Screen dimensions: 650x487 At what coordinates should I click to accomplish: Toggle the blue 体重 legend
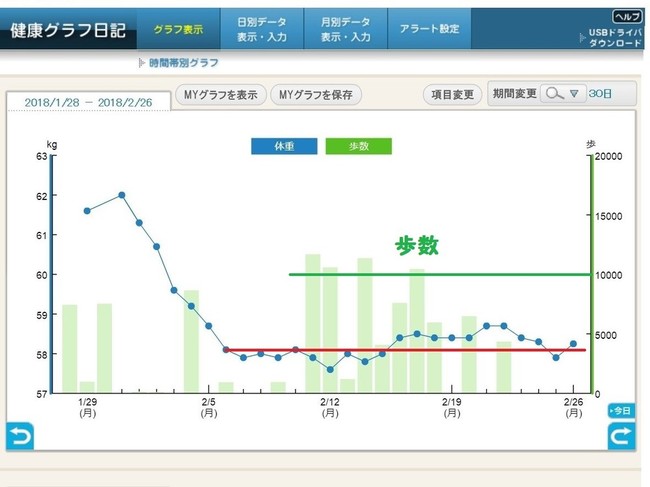284,146
